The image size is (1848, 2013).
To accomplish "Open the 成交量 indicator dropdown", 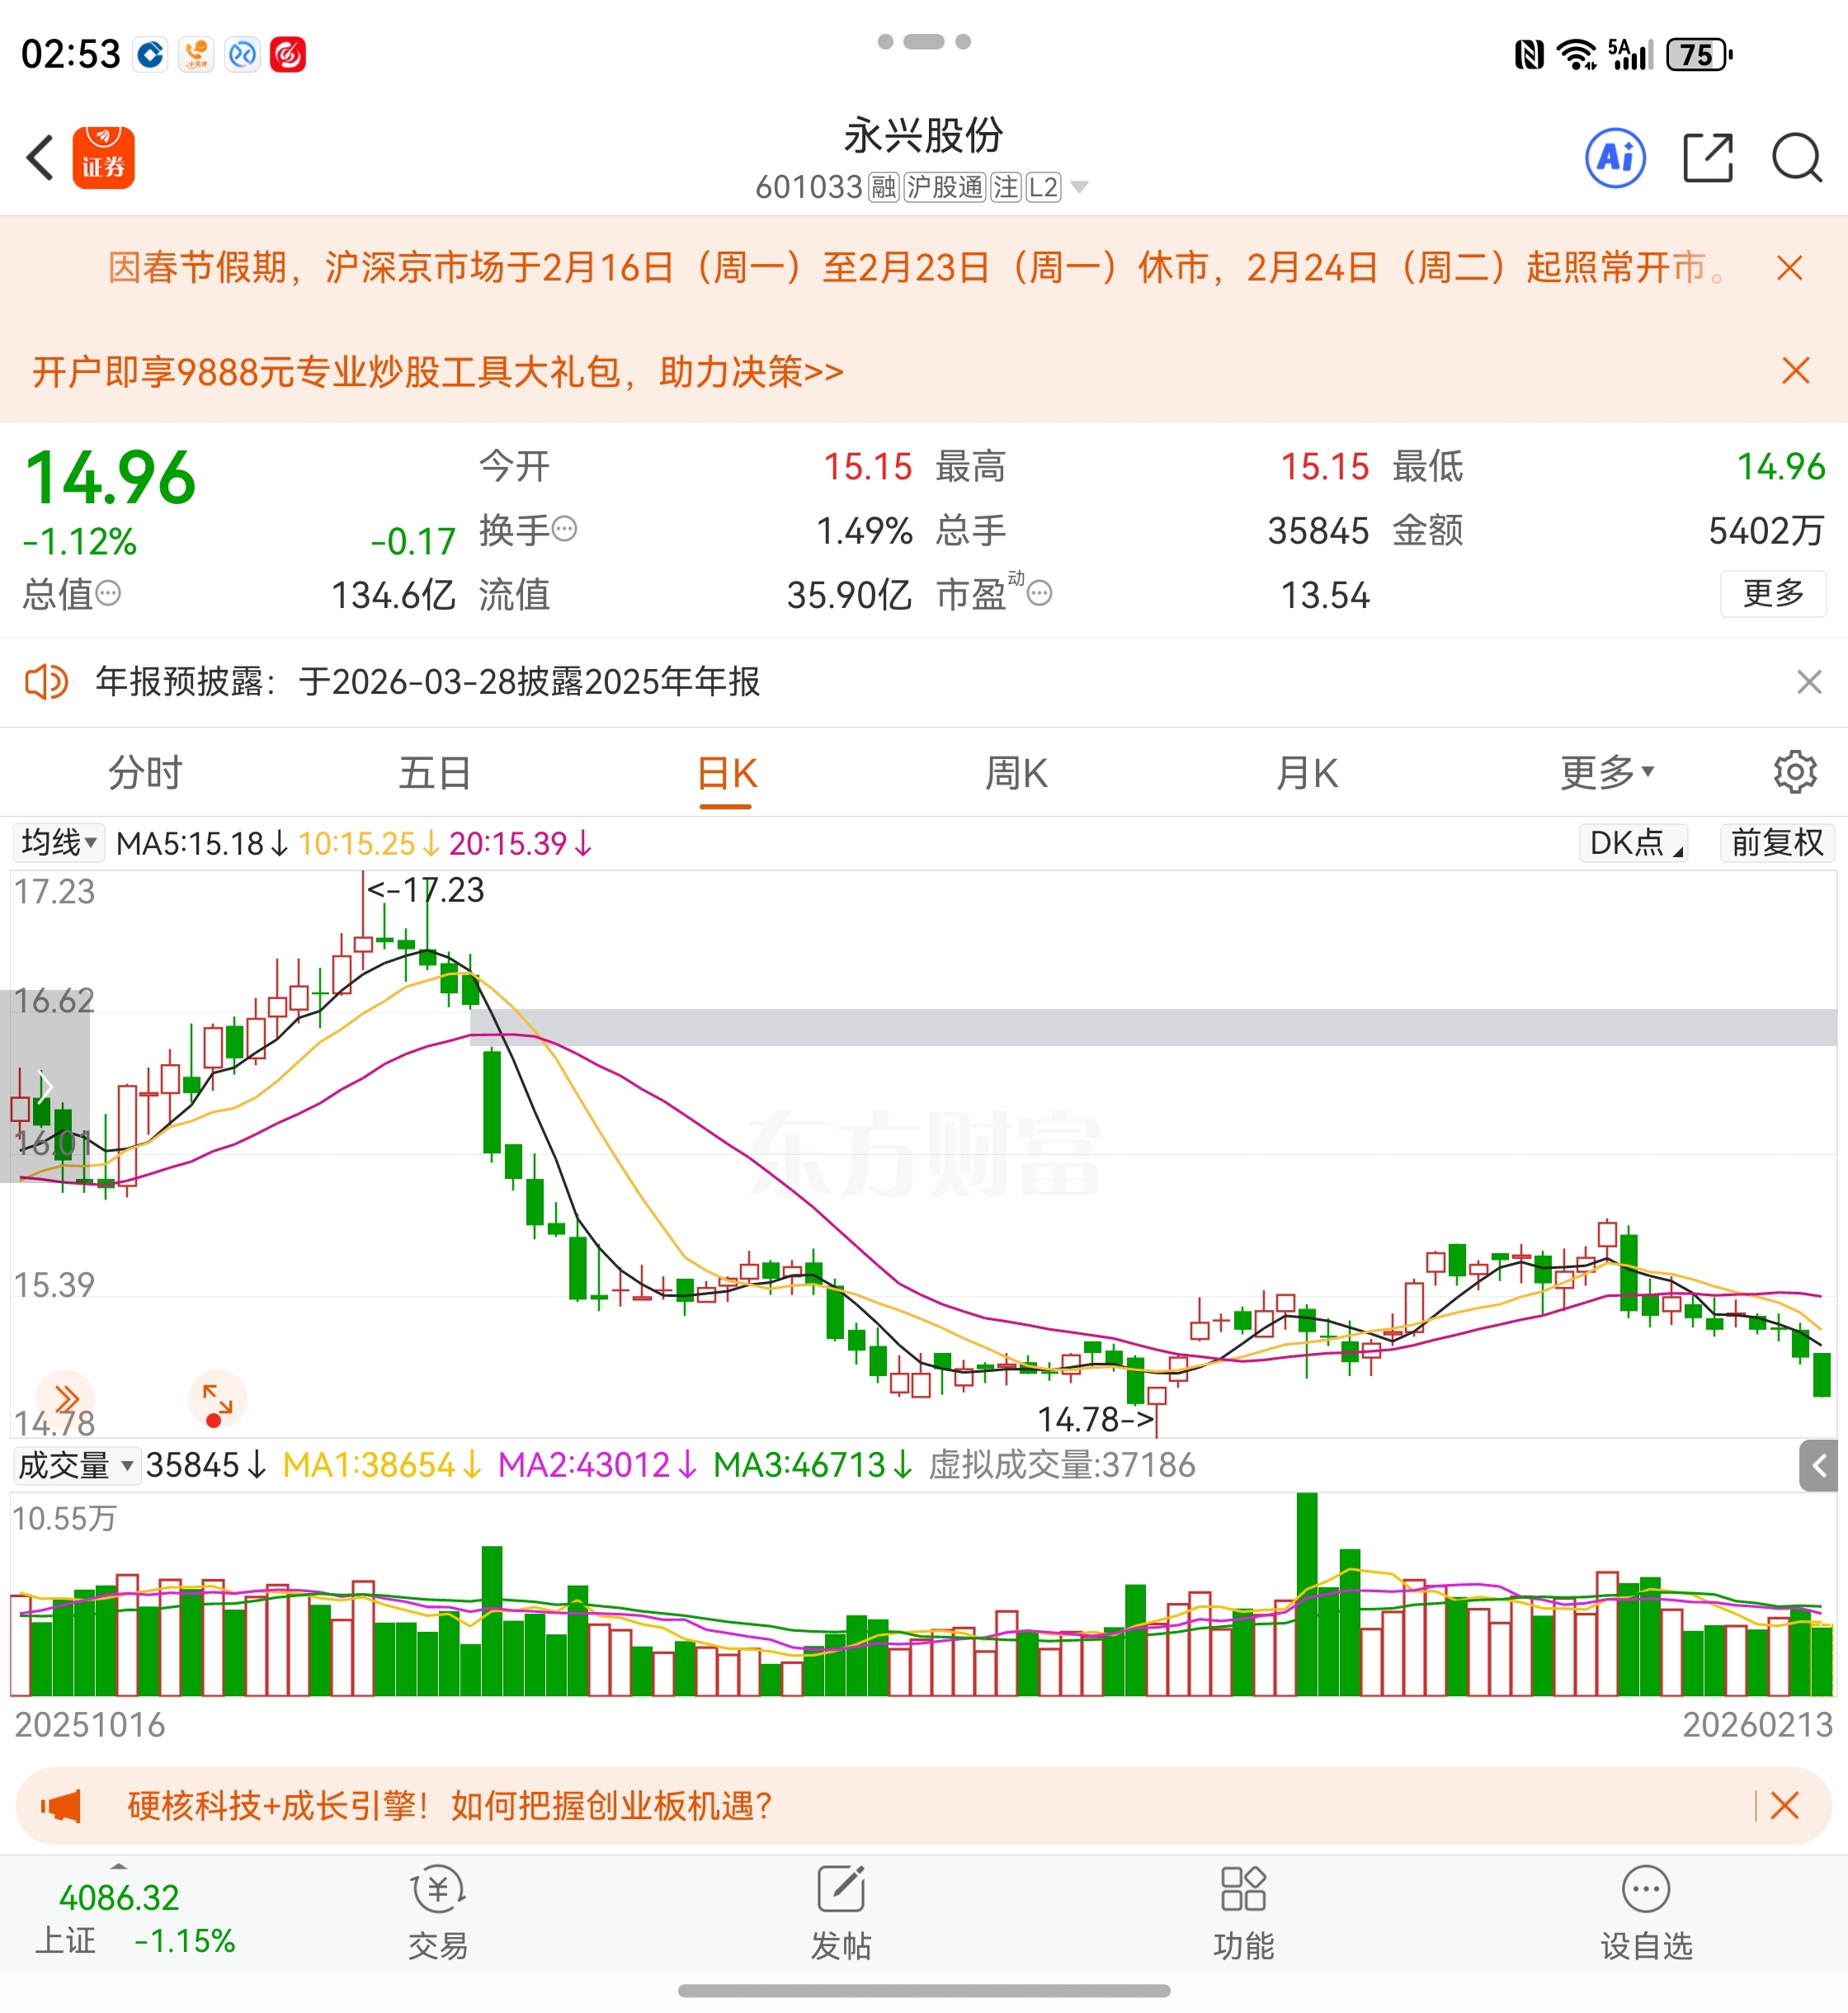I will point(76,1465).
